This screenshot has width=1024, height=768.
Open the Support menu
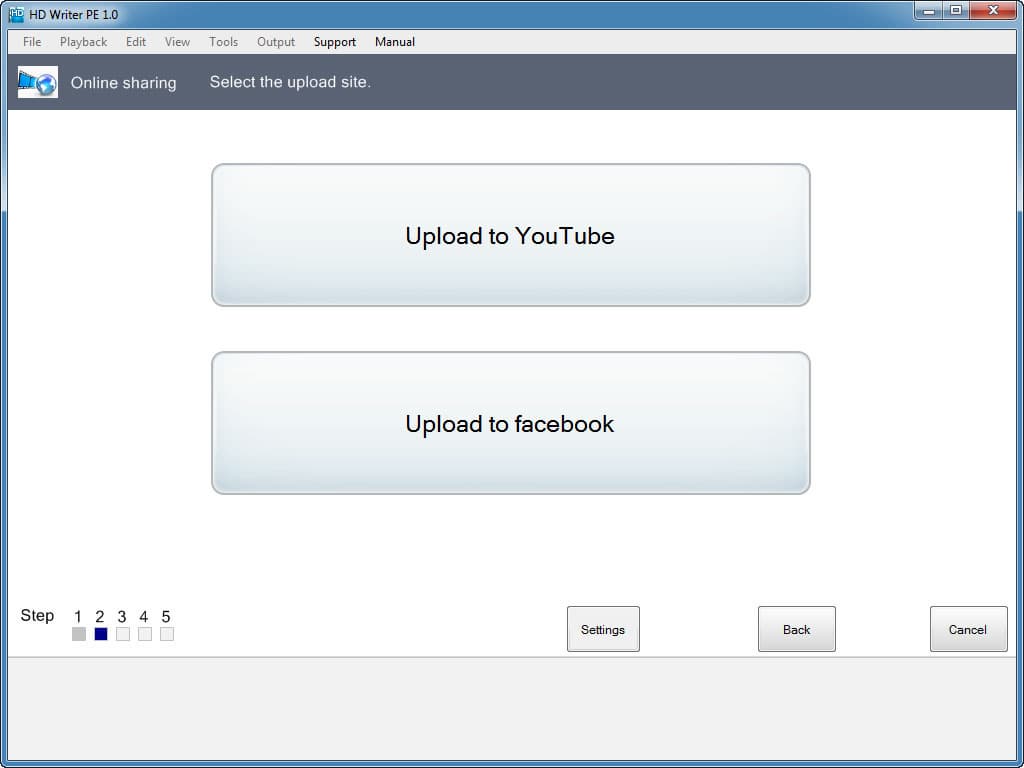[x=334, y=42]
